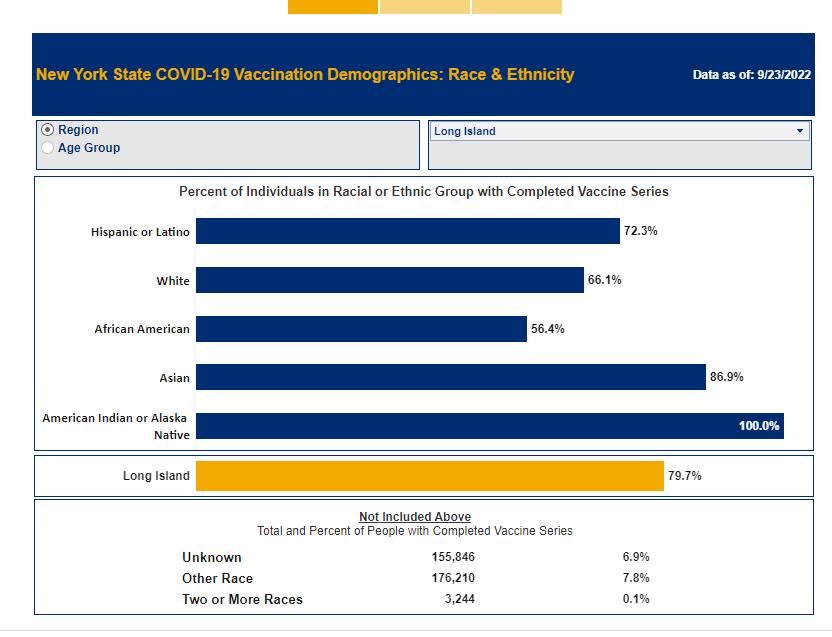Click the first dark orange tab at top
Screen dimensions: 832x637
coord(333,6)
